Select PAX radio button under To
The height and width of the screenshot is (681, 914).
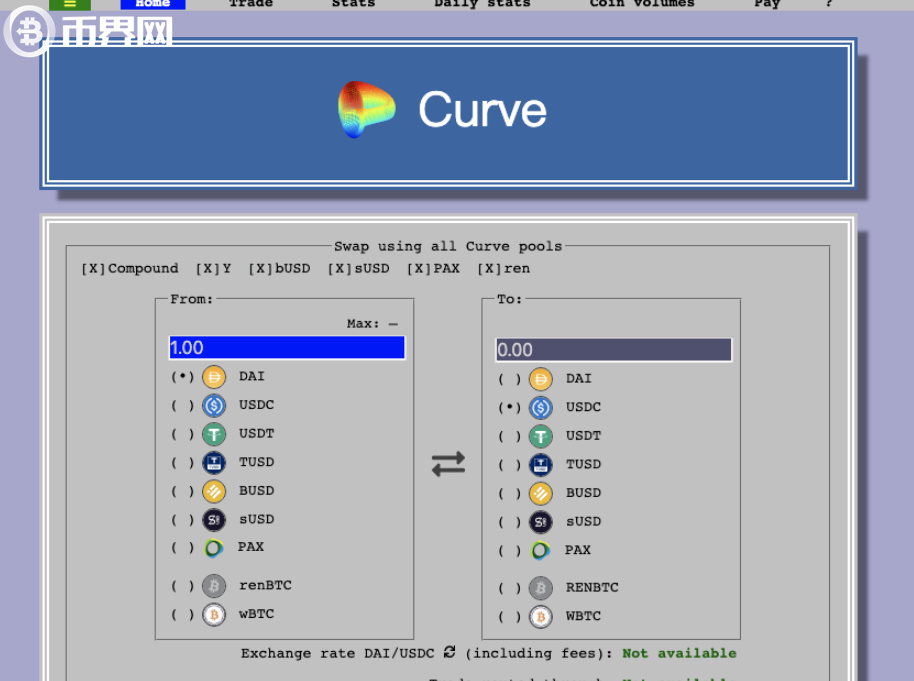[x=509, y=550]
